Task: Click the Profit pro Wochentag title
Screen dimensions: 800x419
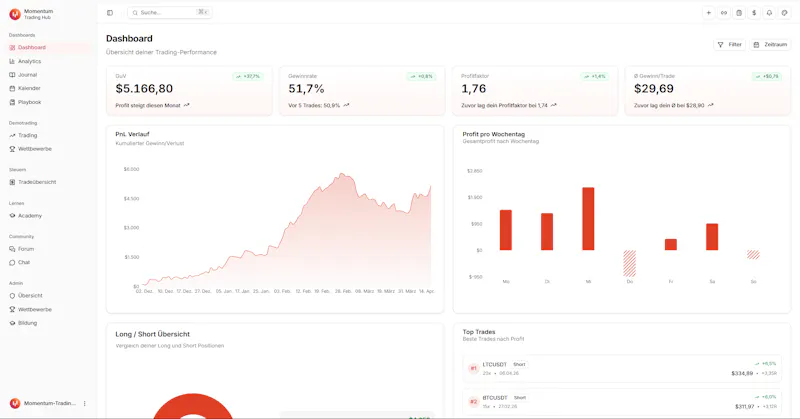Action: tap(493, 134)
